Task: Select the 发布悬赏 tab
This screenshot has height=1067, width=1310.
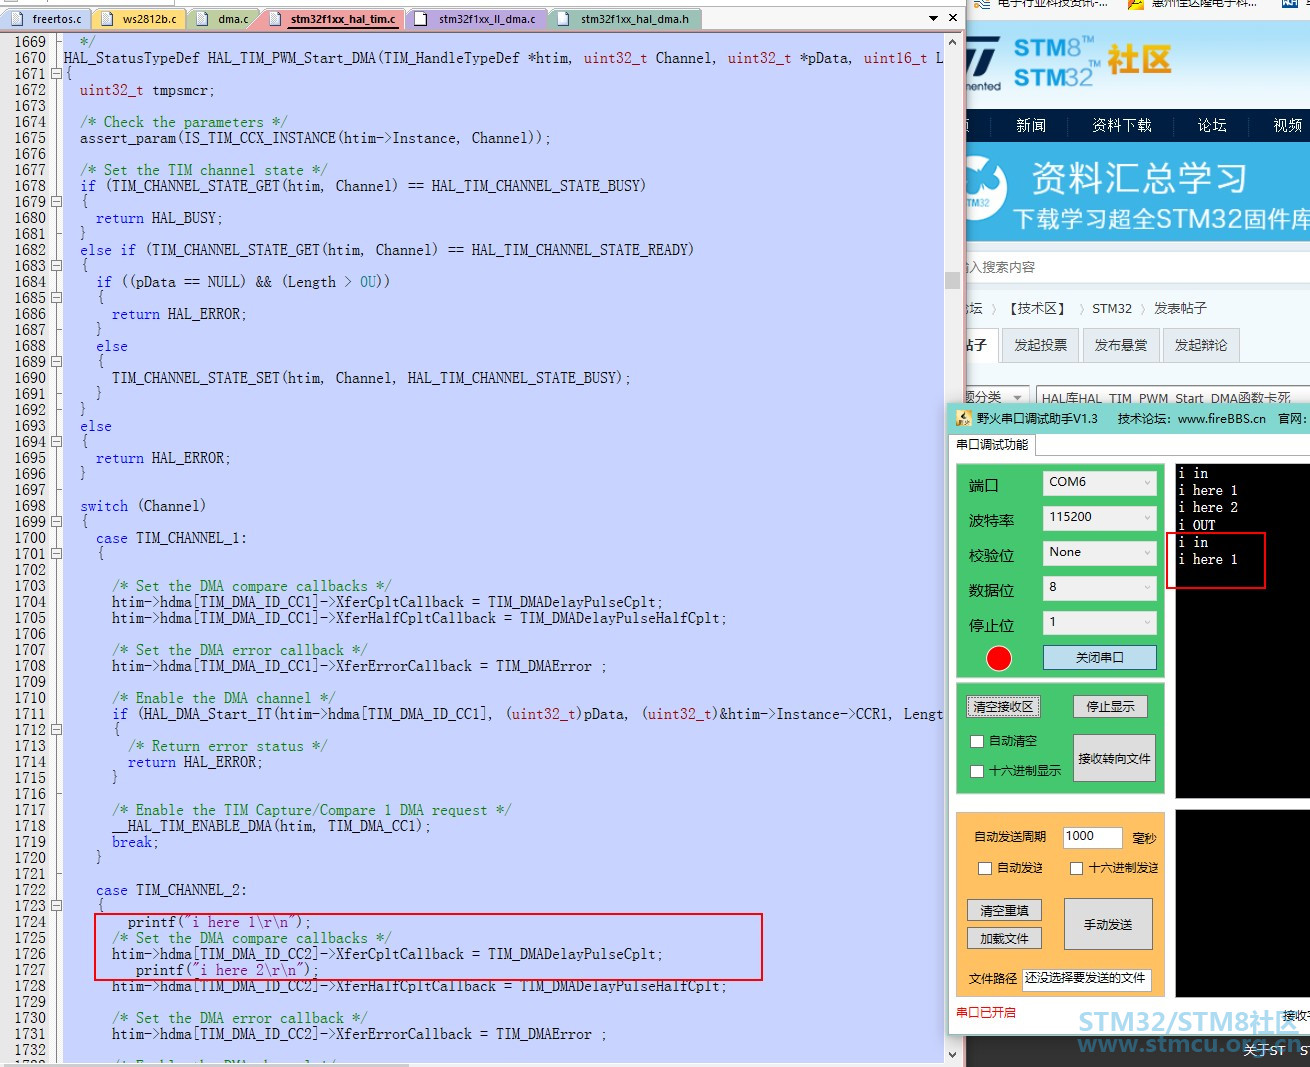Action: [1120, 345]
